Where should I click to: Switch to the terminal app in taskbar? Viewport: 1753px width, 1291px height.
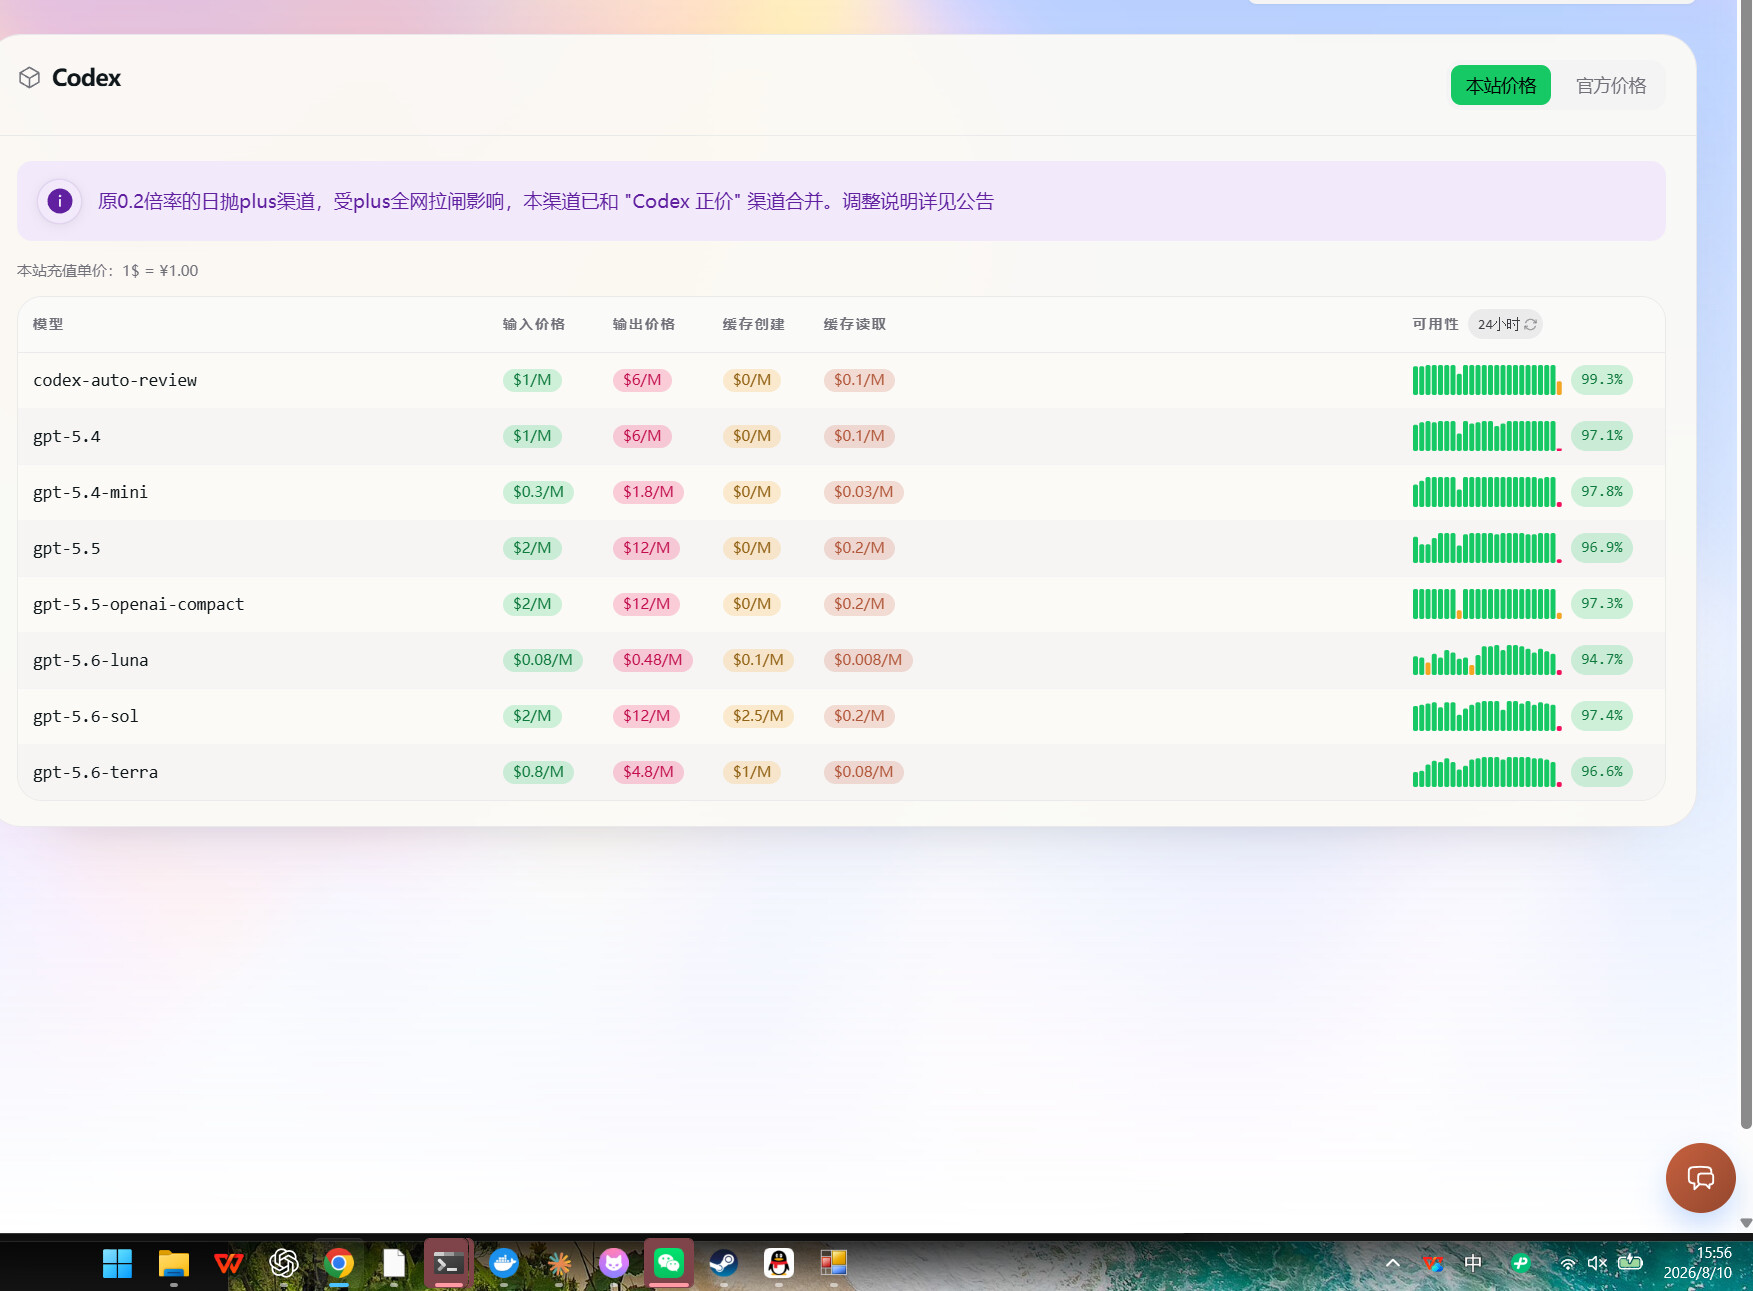point(449,1264)
